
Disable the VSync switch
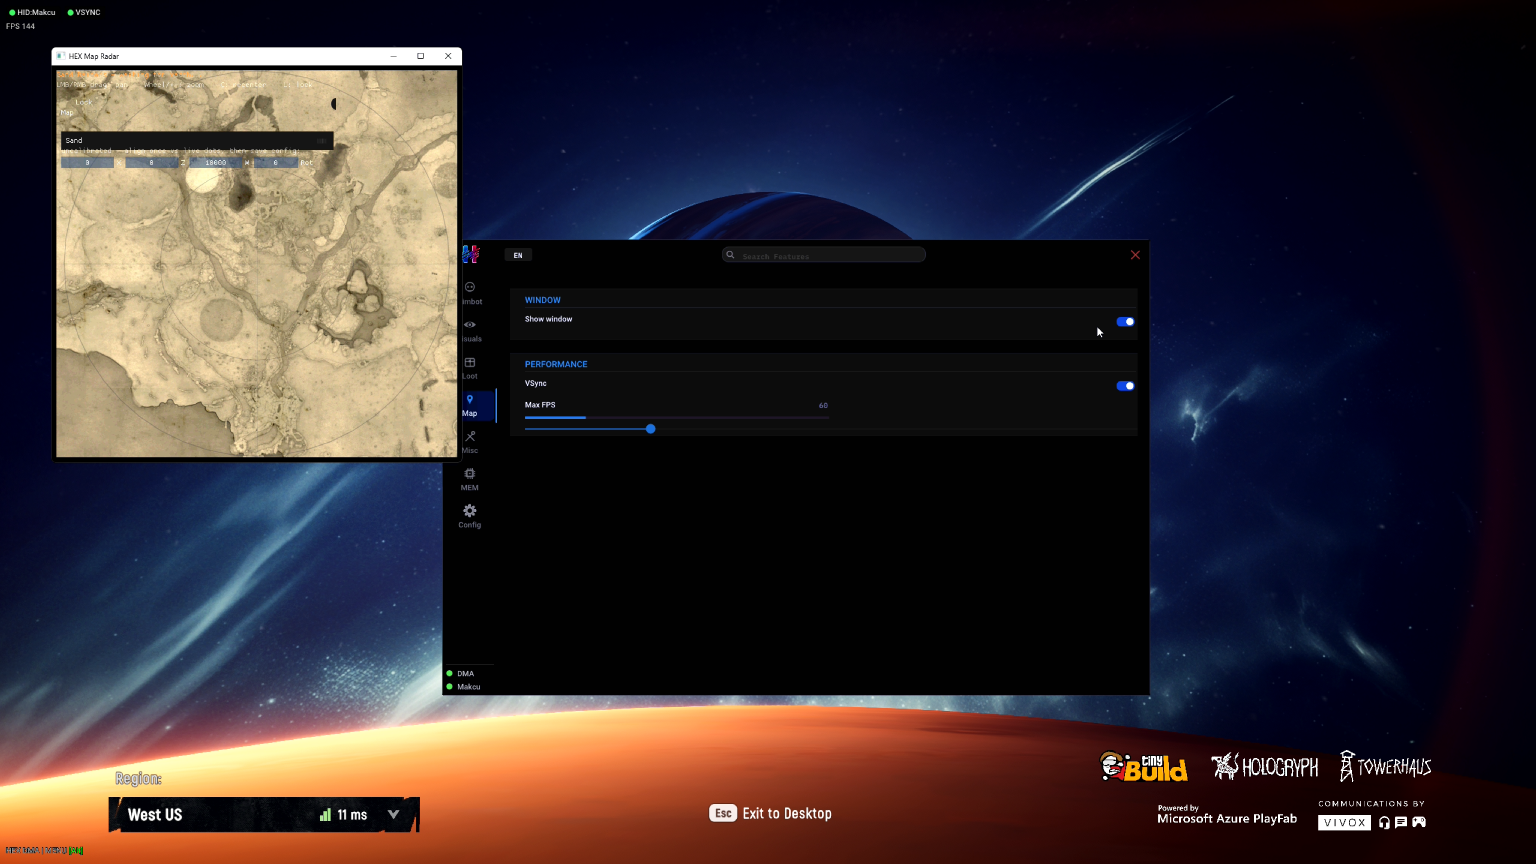1125,386
